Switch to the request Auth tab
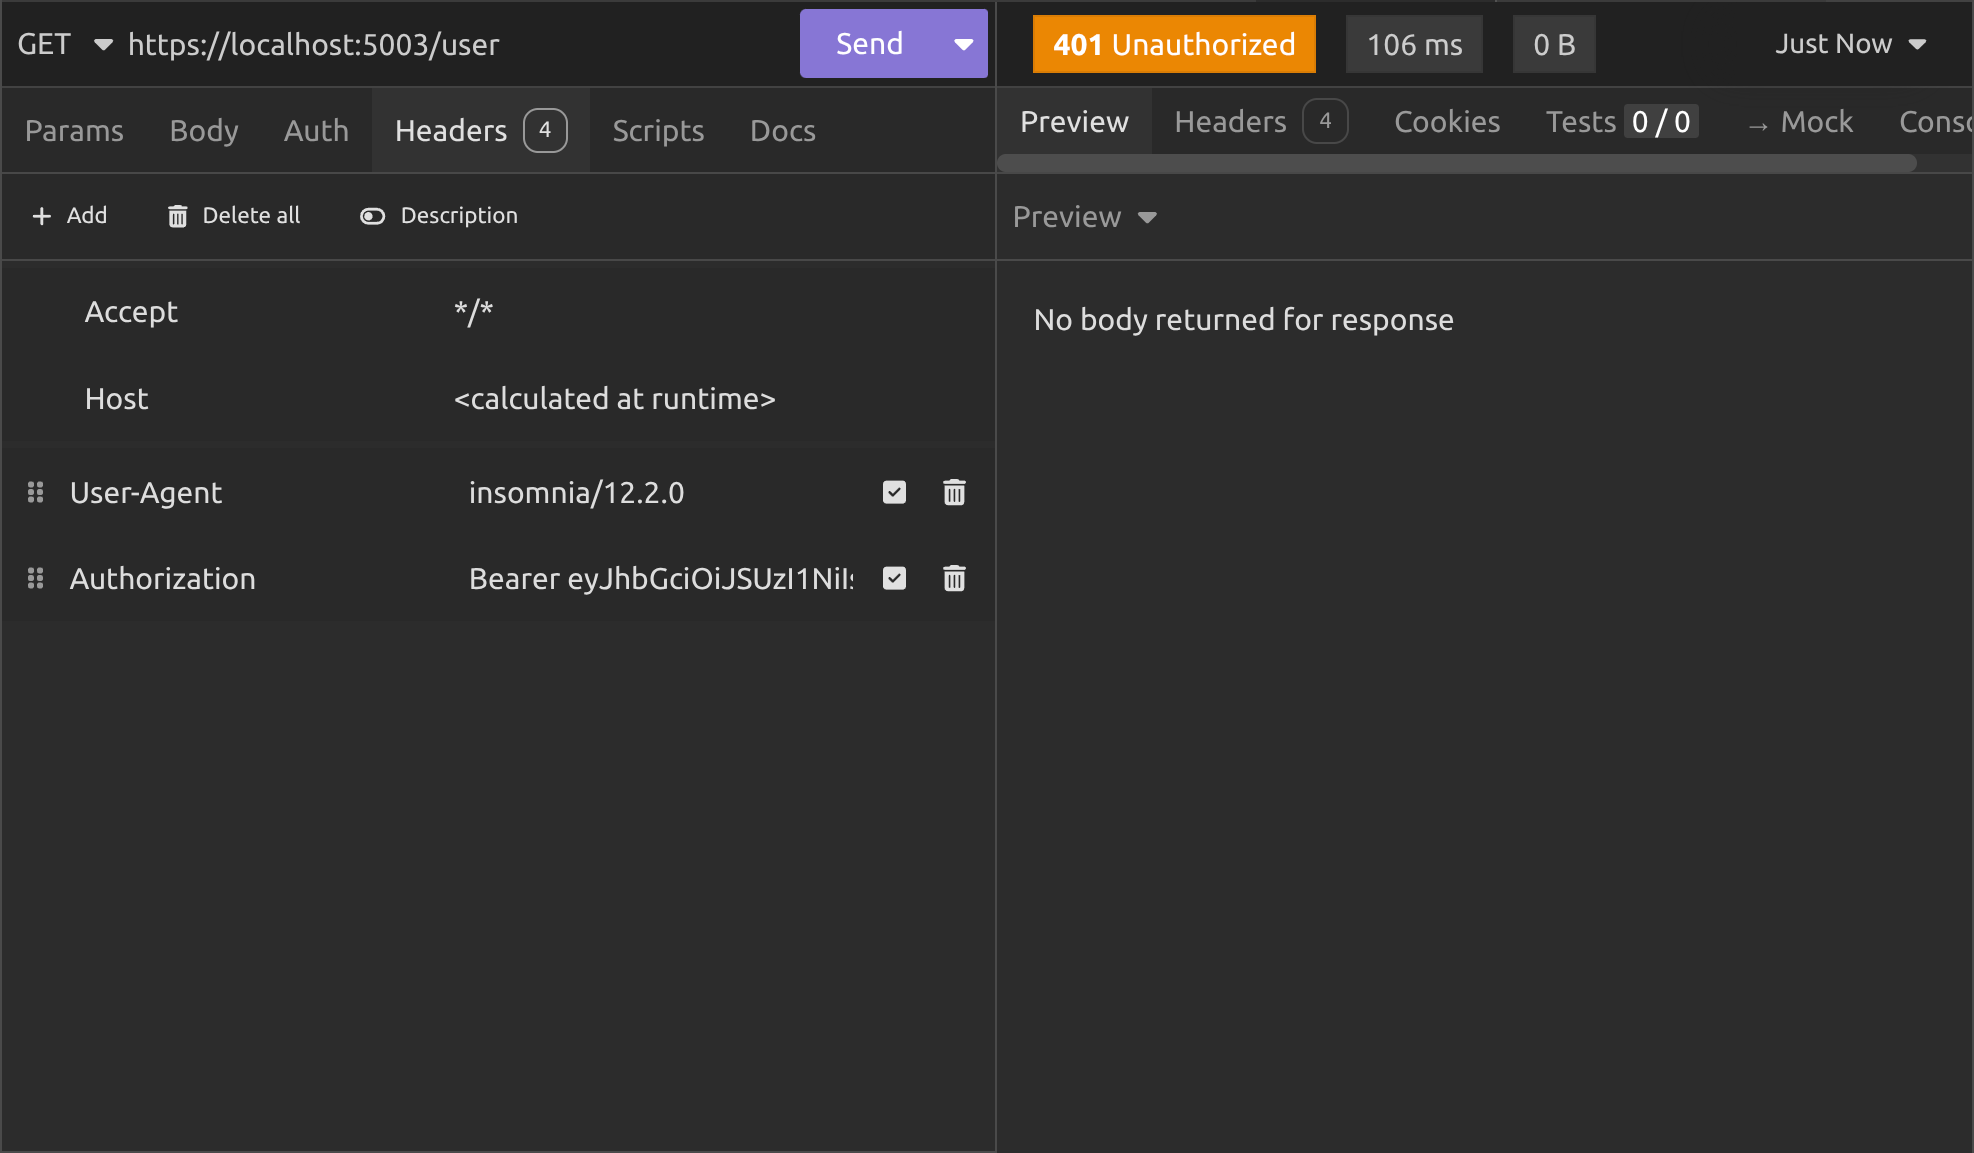 coord(316,130)
